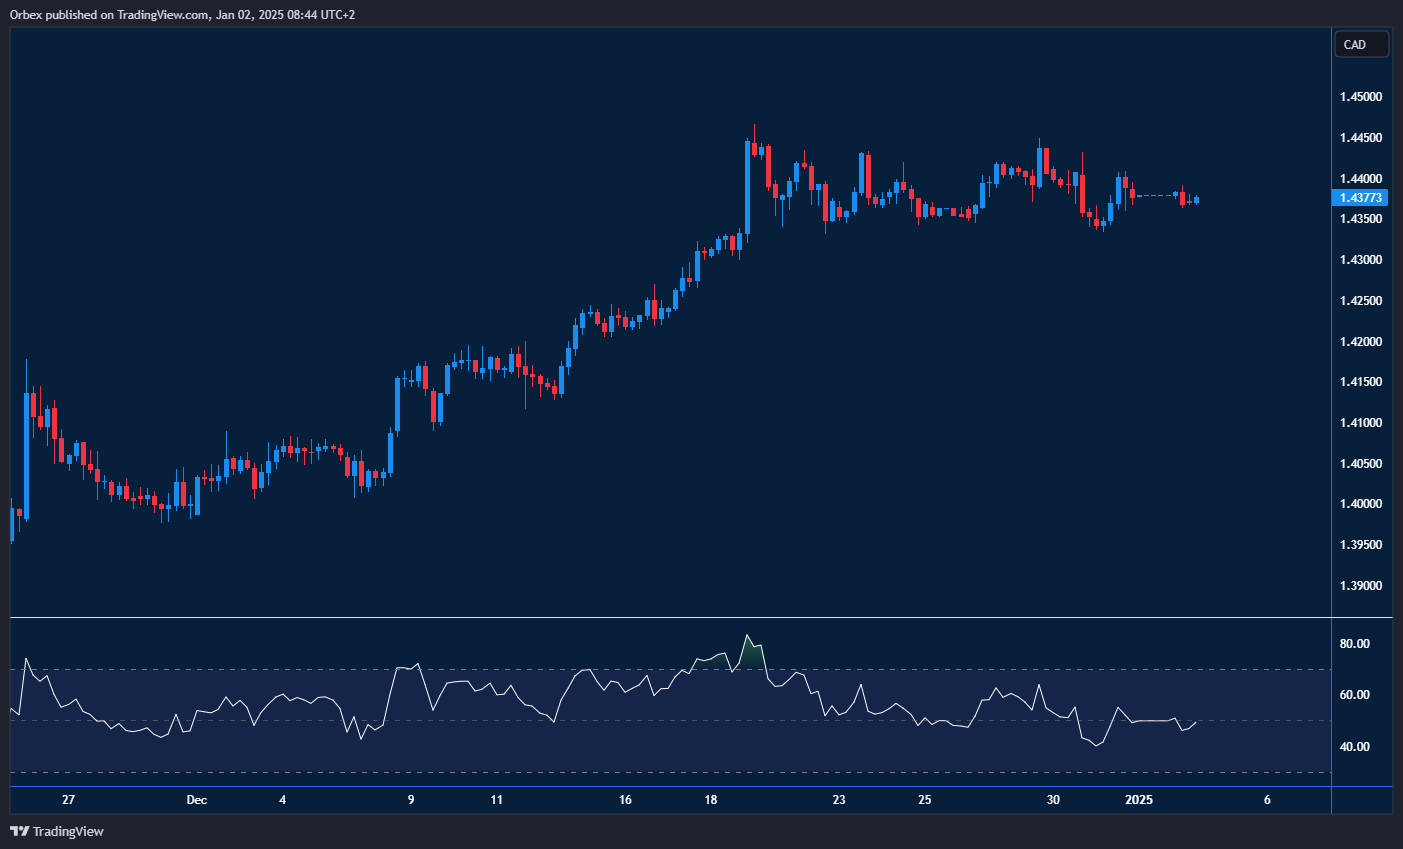Click the last candle beside the price tag

tap(1196, 200)
